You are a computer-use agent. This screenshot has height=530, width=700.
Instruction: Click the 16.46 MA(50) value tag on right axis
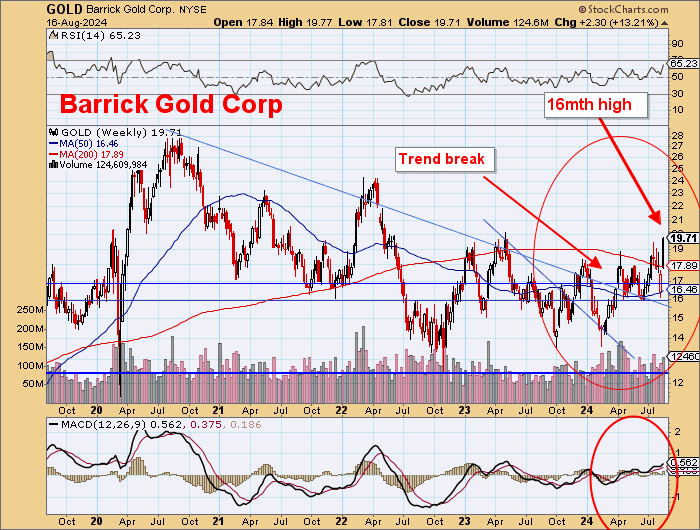(x=683, y=289)
